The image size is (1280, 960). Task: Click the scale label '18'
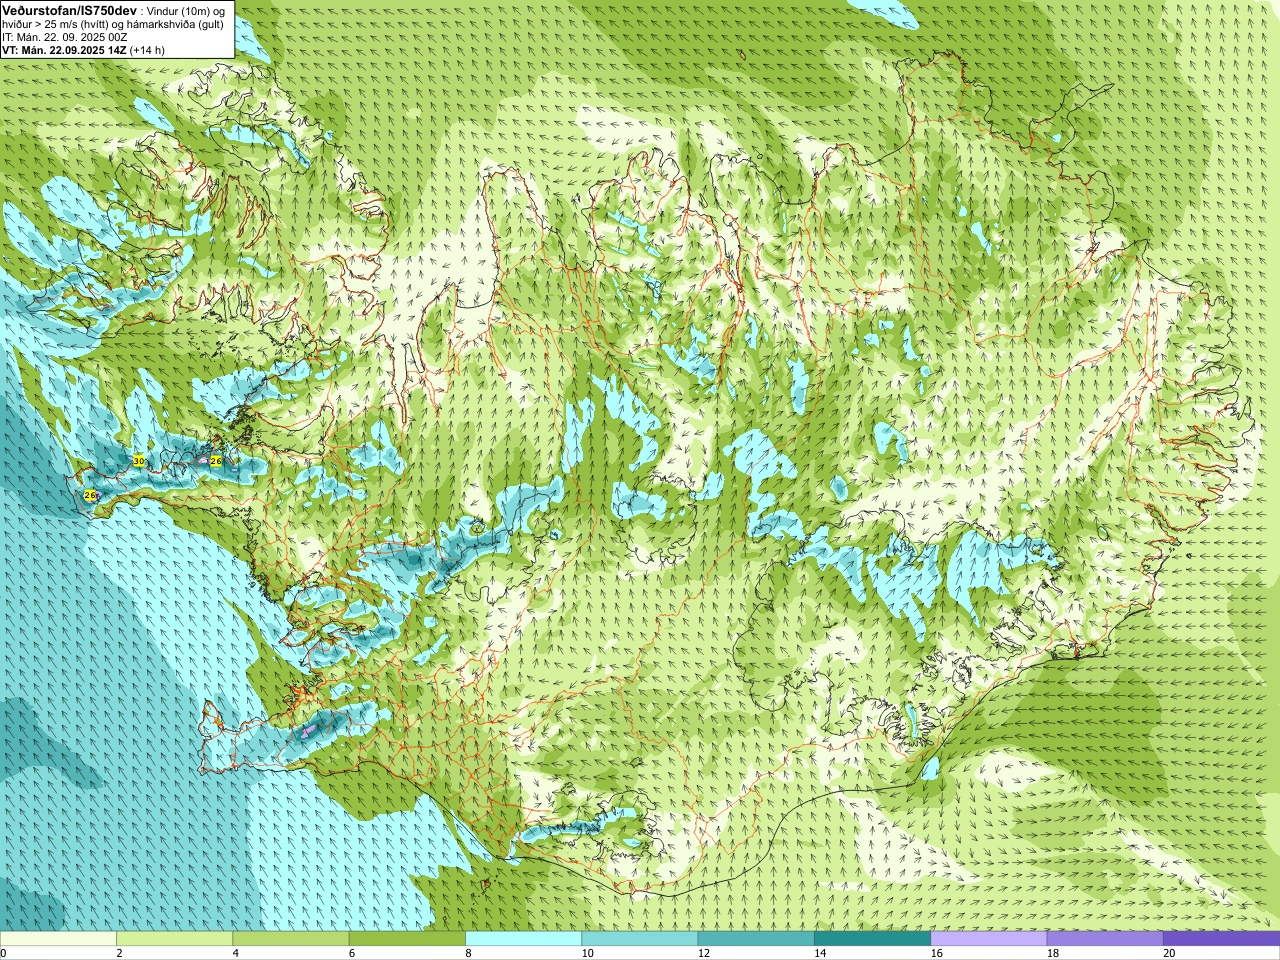pyautogui.click(x=1053, y=953)
